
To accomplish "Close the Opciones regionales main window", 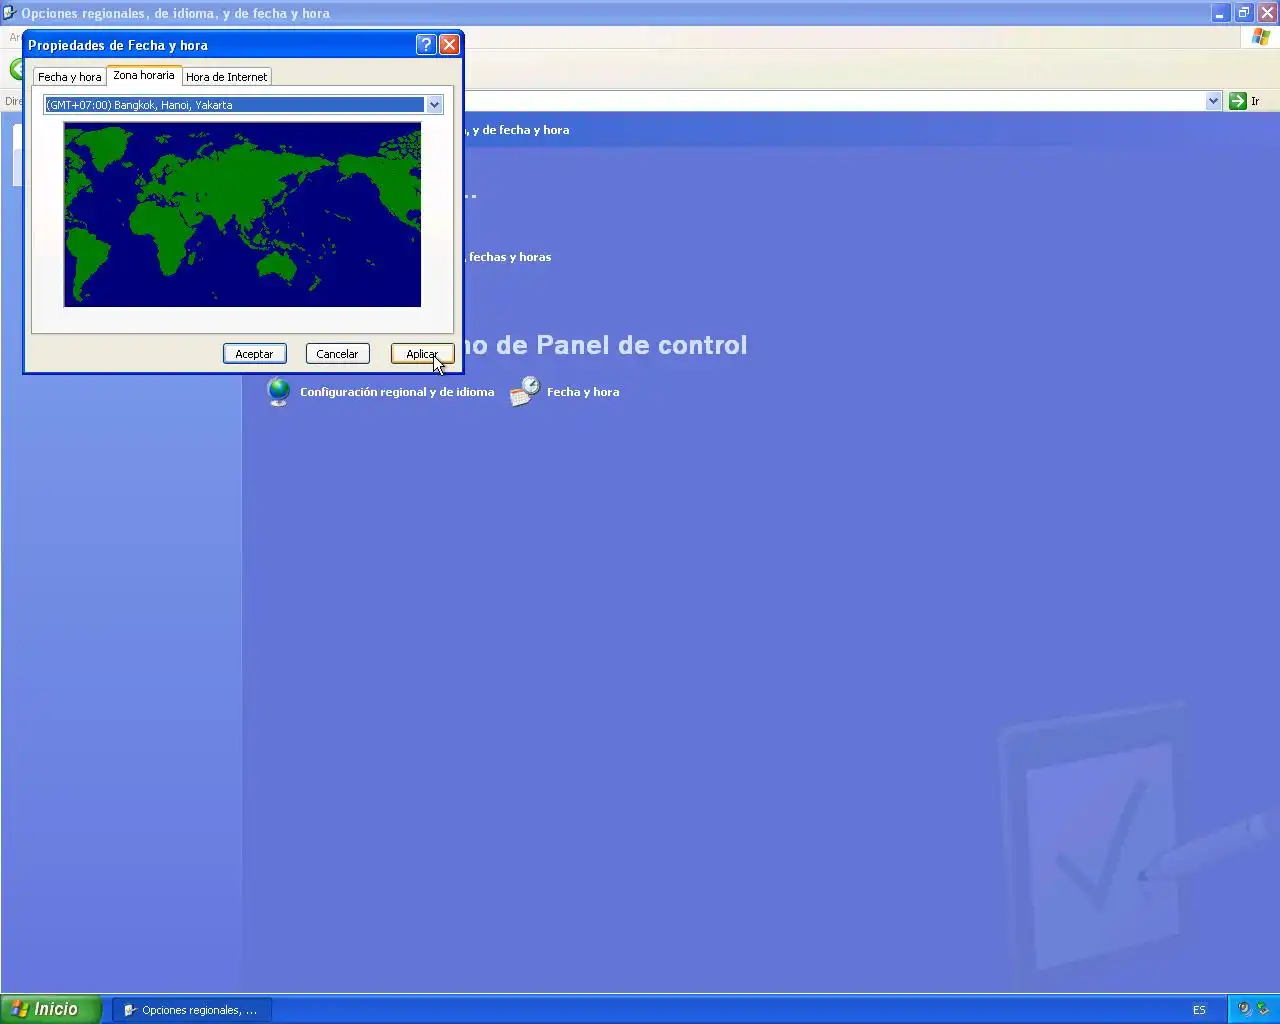I will [1267, 13].
